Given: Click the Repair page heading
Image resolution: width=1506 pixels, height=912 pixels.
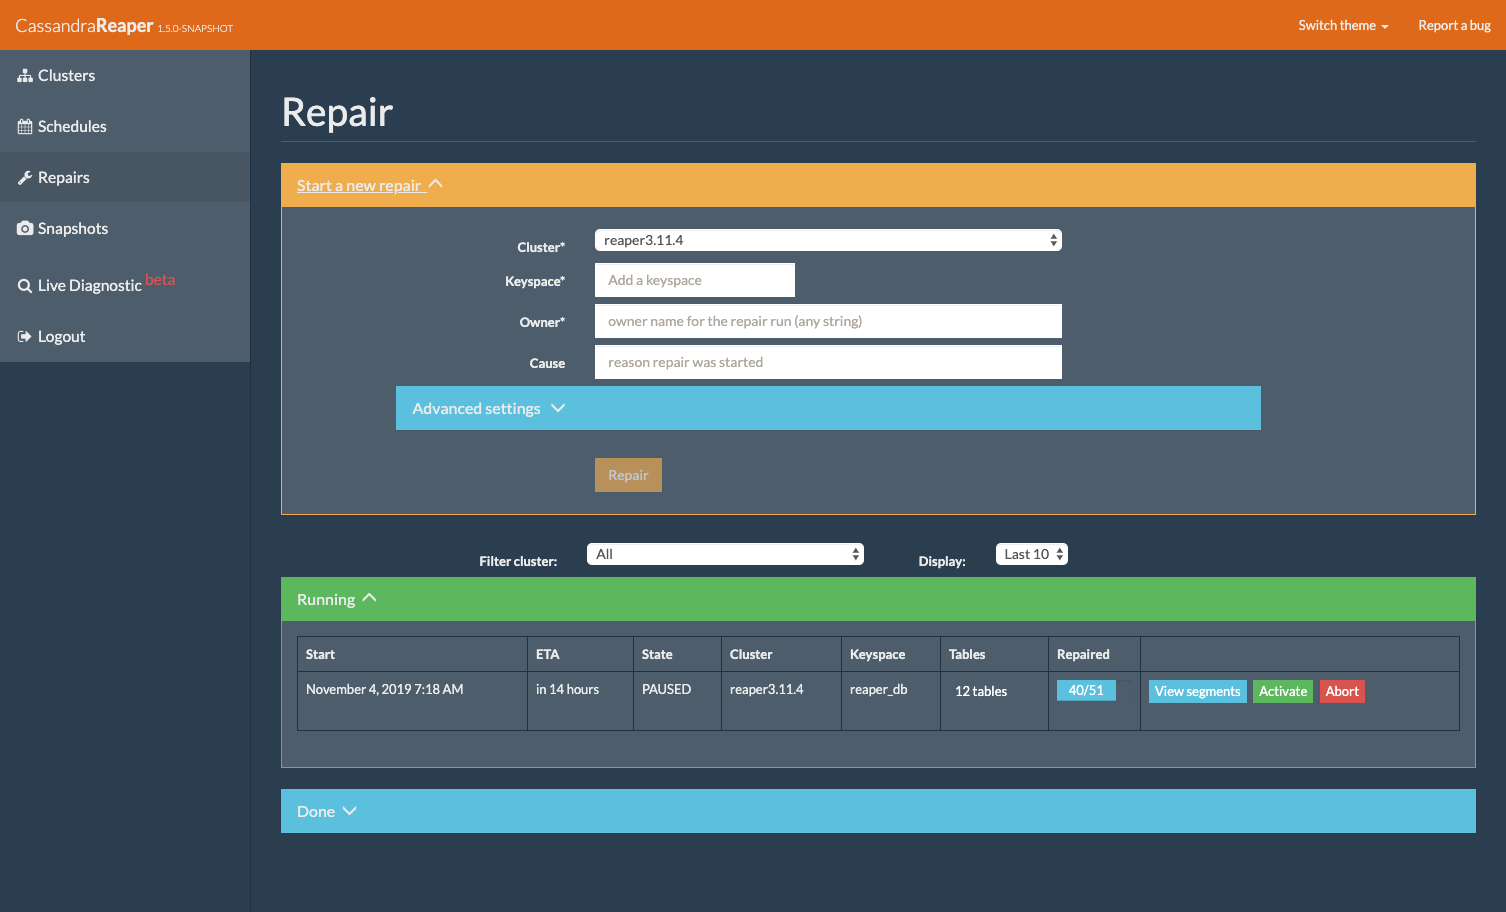Looking at the screenshot, I should [x=338, y=112].
